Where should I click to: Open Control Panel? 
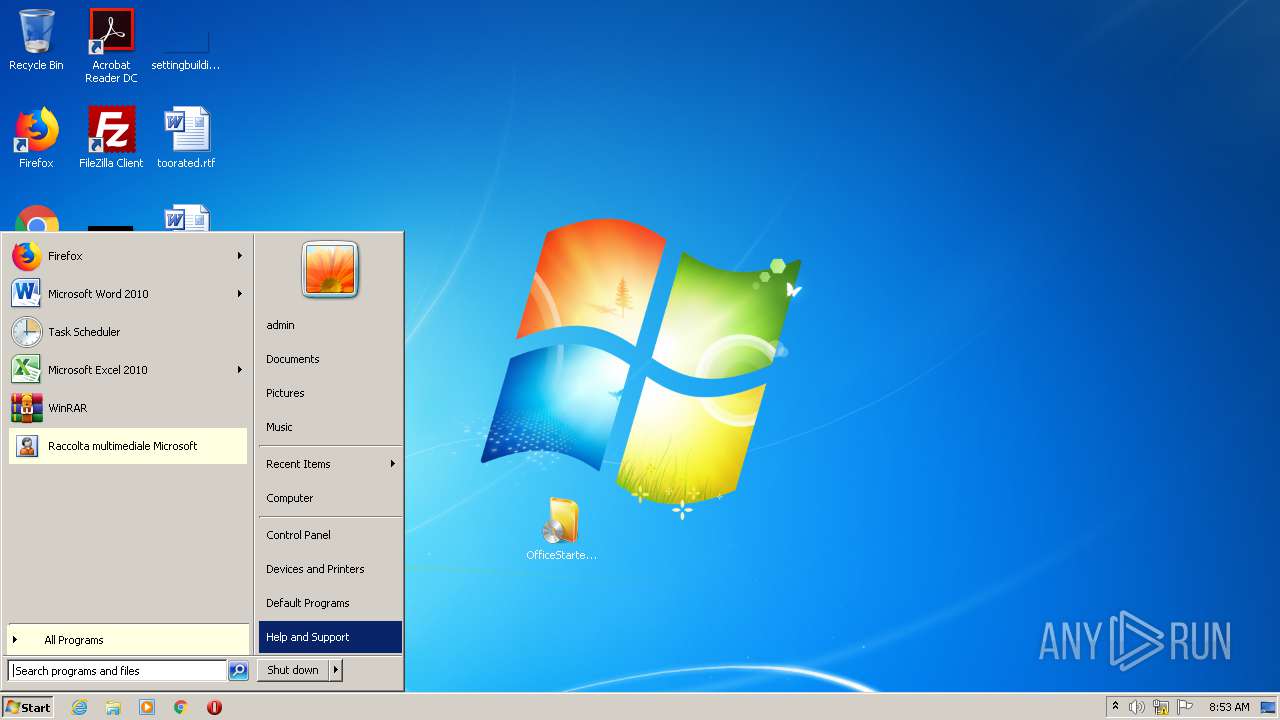pos(330,535)
